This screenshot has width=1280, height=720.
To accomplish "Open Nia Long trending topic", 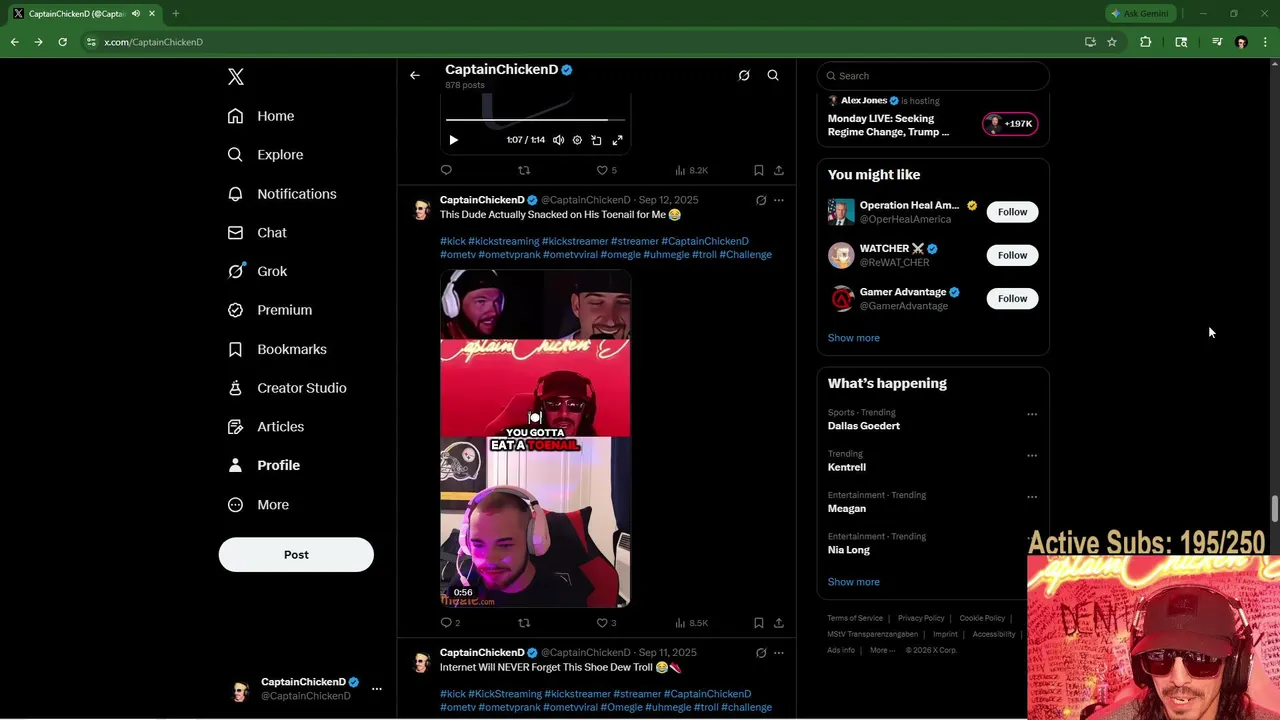I will click(x=848, y=550).
